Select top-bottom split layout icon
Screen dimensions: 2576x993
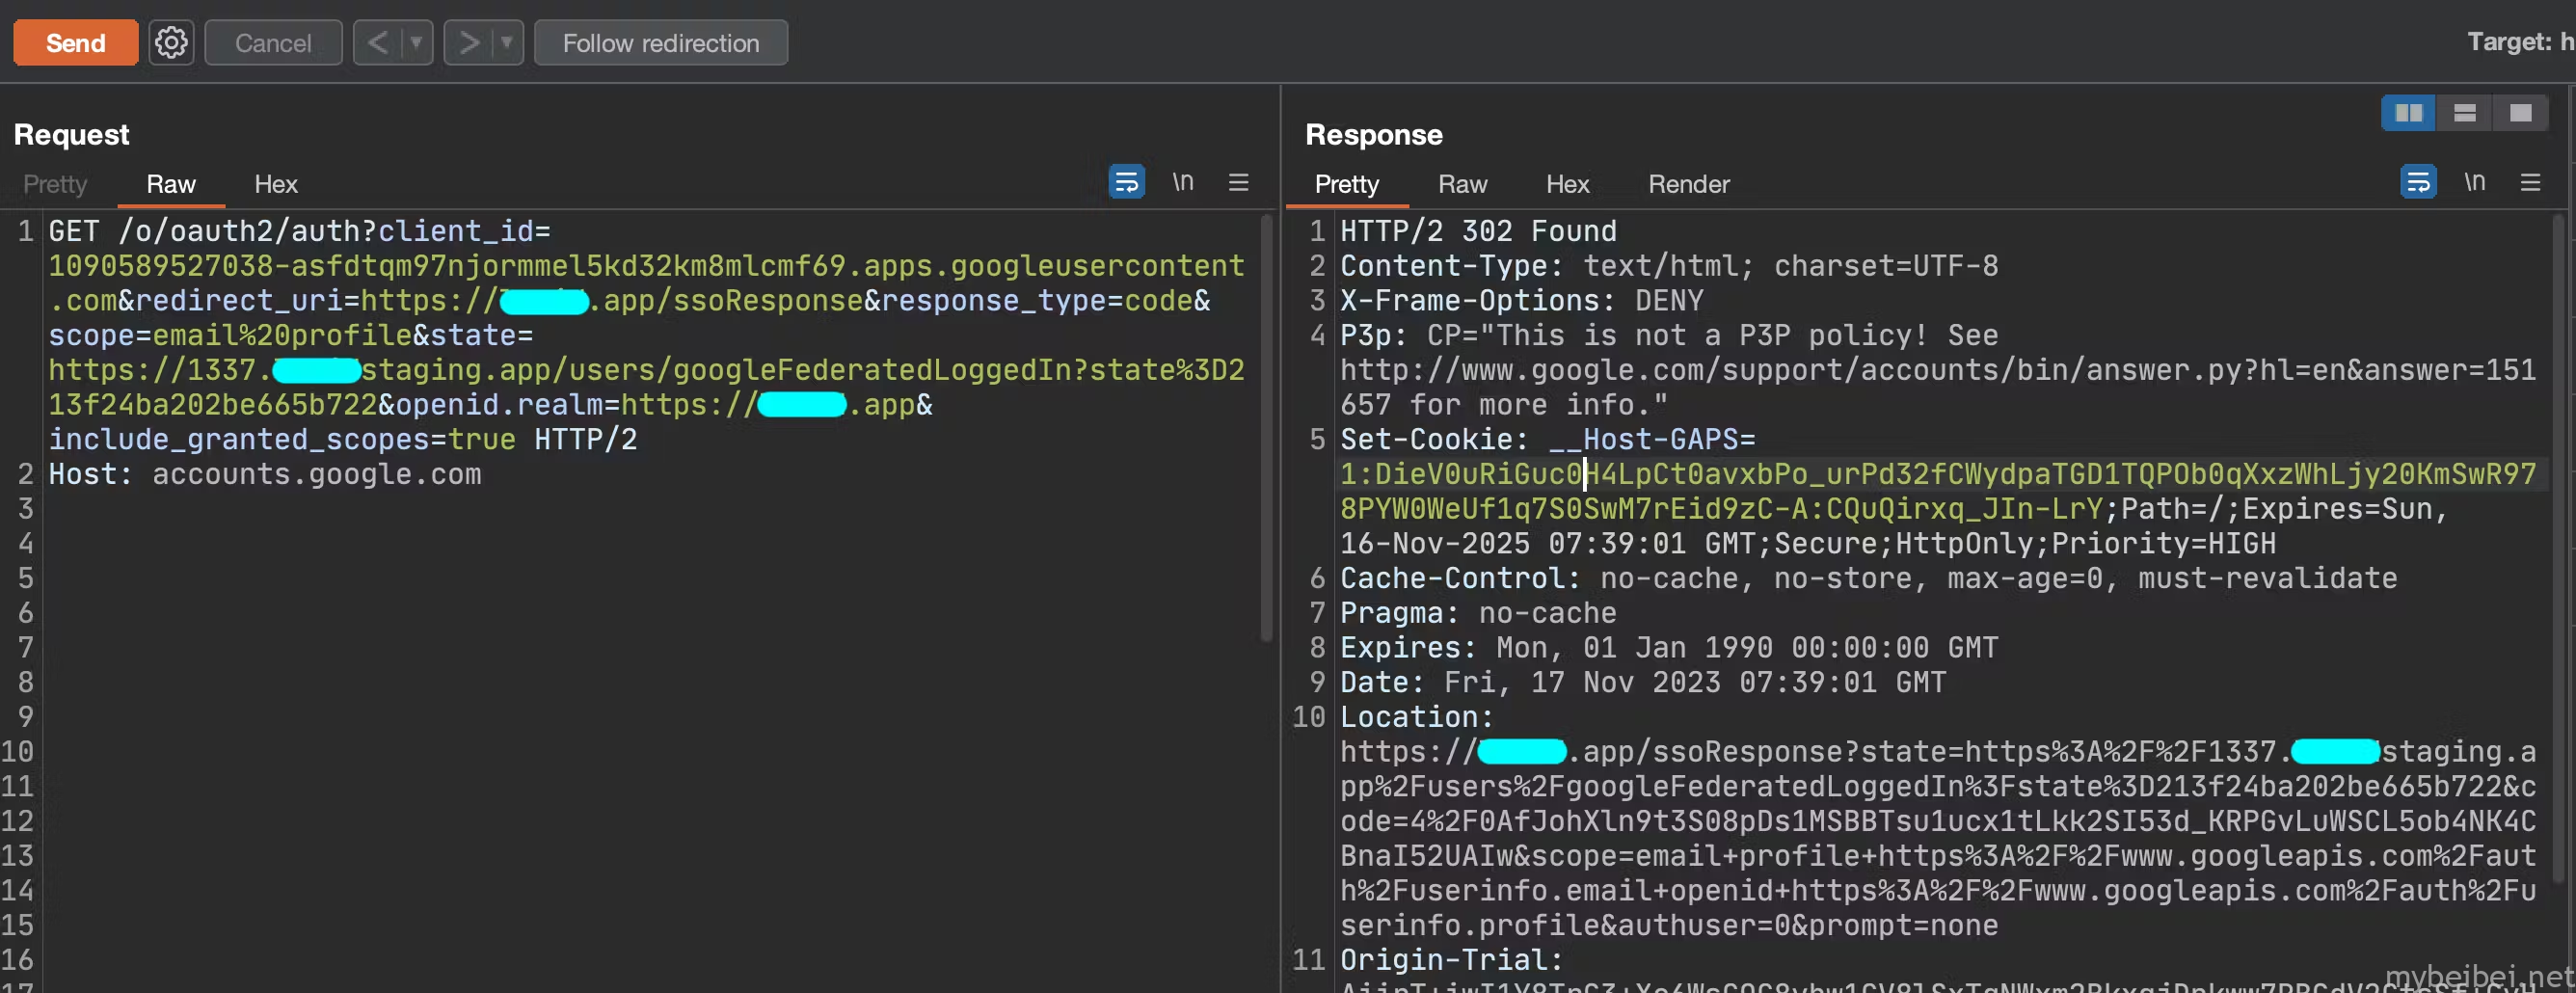click(2465, 113)
